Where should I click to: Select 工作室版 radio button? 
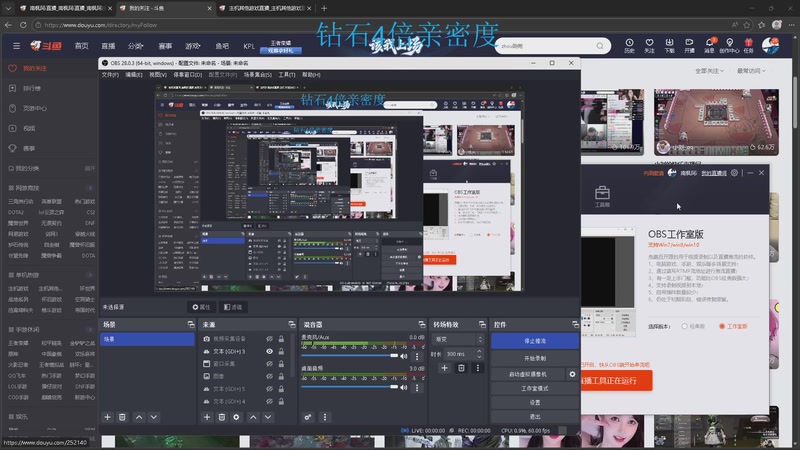[x=722, y=327]
